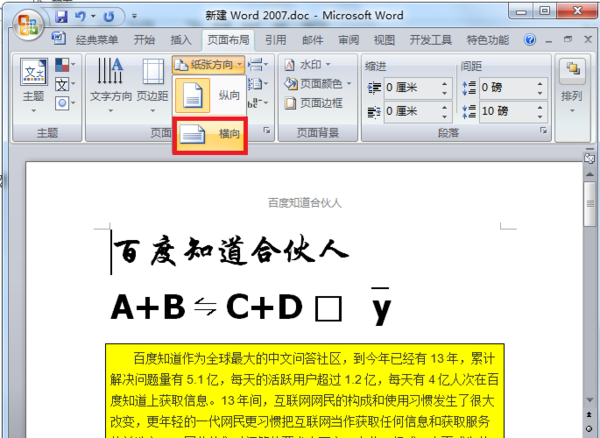Click the Office button orb
Screen dimensions: 600x438
coord(28,24)
